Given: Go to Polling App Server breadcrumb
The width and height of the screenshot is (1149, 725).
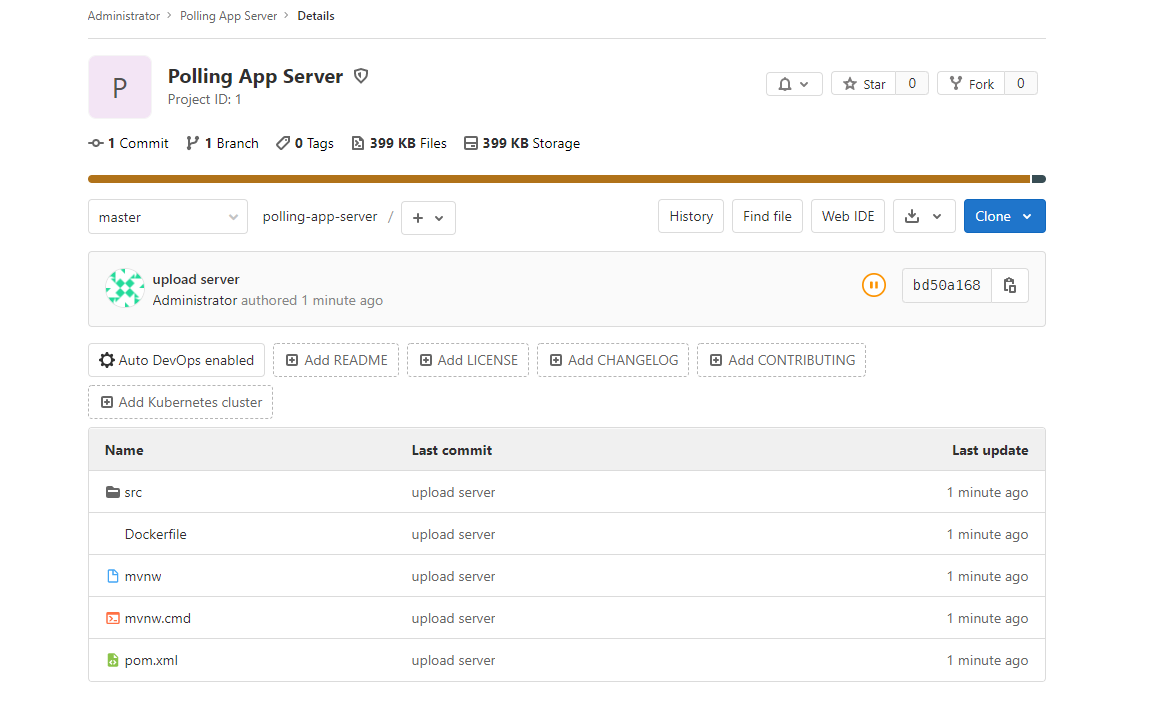Looking at the screenshot, I should 229,16.
